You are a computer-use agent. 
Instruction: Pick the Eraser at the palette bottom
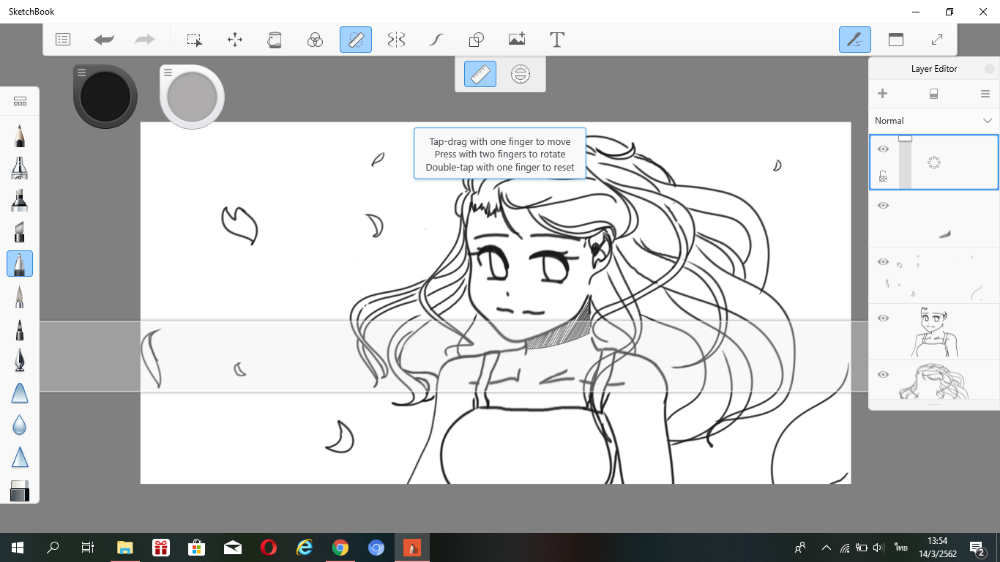point(20,491)
